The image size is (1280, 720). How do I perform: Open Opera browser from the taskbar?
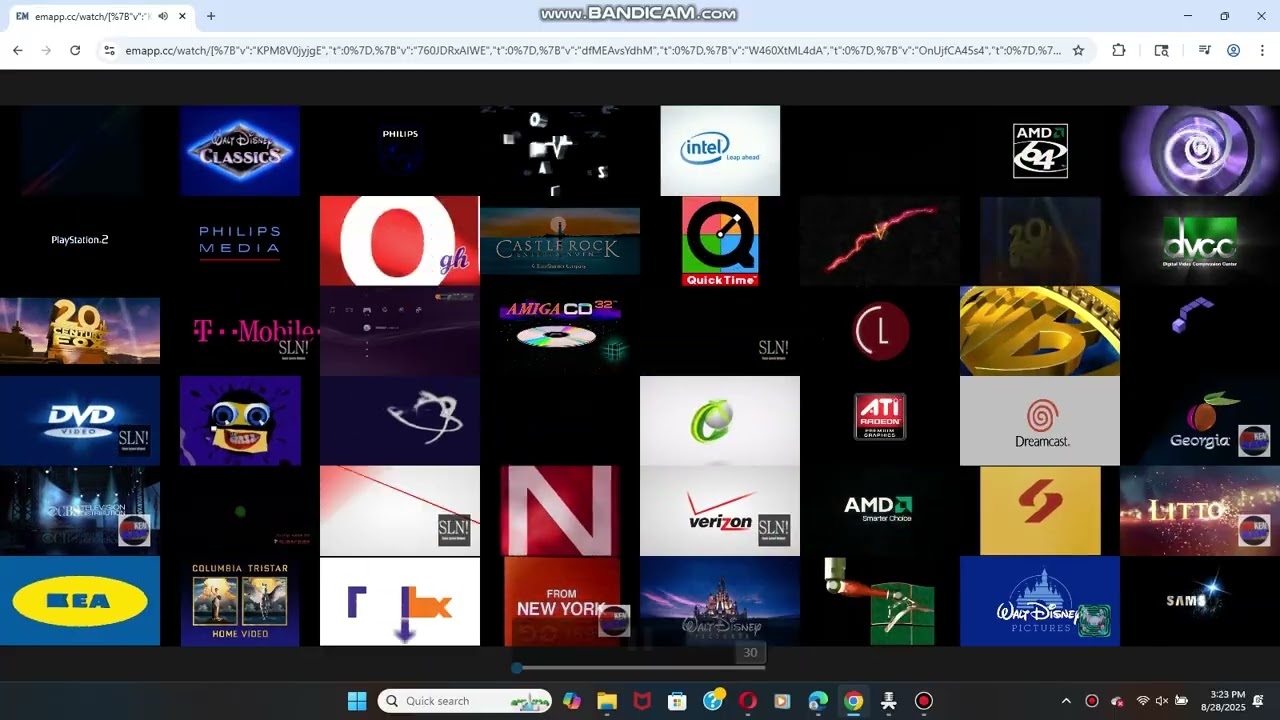pyautogui.click(x=747, y=701)
